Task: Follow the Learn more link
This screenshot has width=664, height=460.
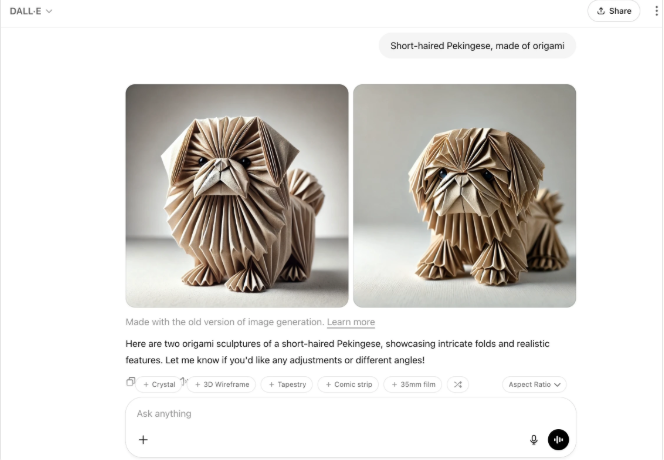Action: [x=351, y=322]
